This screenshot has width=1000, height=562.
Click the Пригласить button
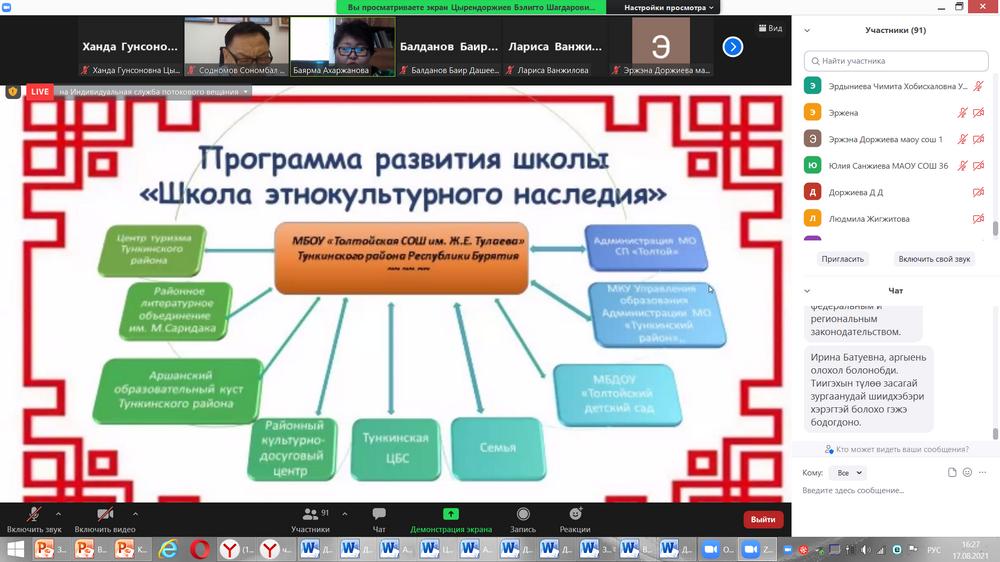tap(843, 259)
